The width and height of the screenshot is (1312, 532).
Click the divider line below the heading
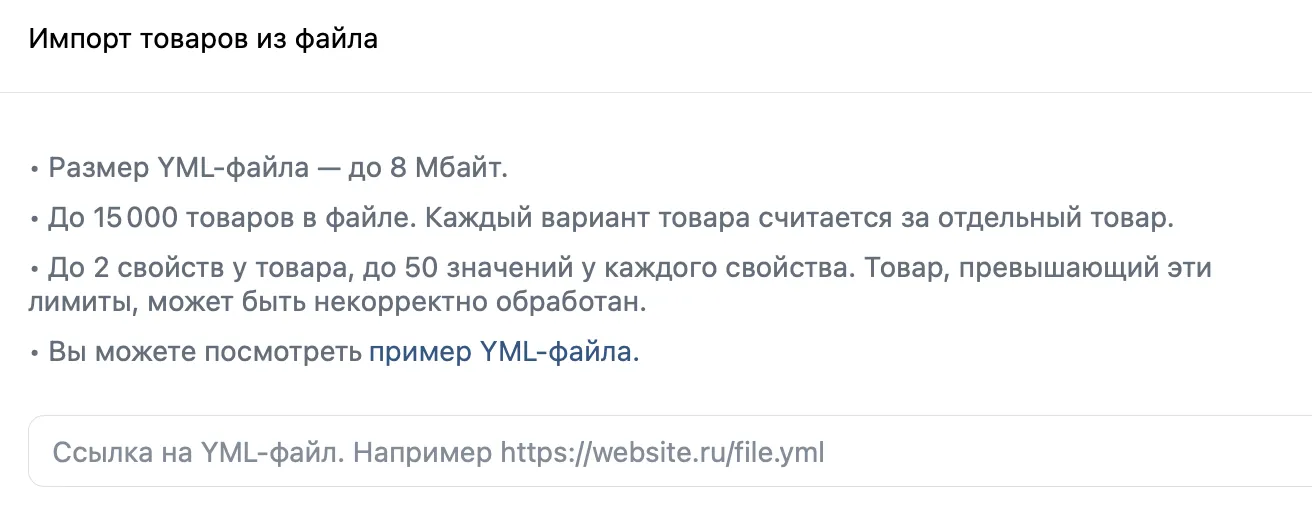tap(656, 92)
